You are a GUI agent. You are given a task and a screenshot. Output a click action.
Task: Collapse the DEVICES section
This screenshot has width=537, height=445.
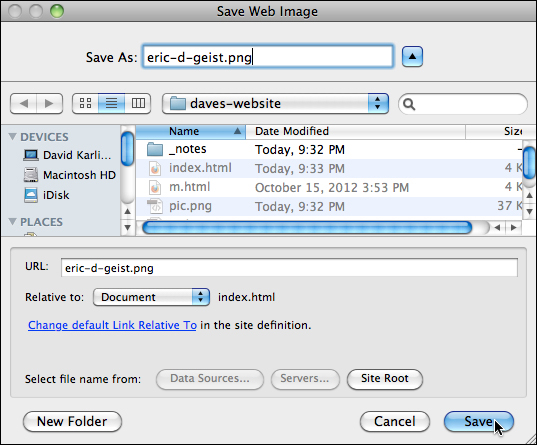[13, 137]
